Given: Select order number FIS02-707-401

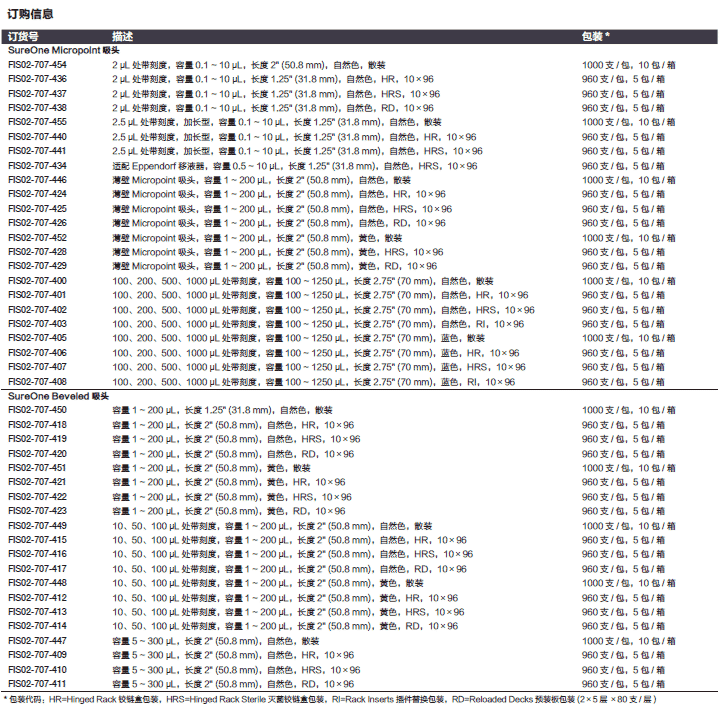Looking at the screenshot, I should click(x=37, y=295).
